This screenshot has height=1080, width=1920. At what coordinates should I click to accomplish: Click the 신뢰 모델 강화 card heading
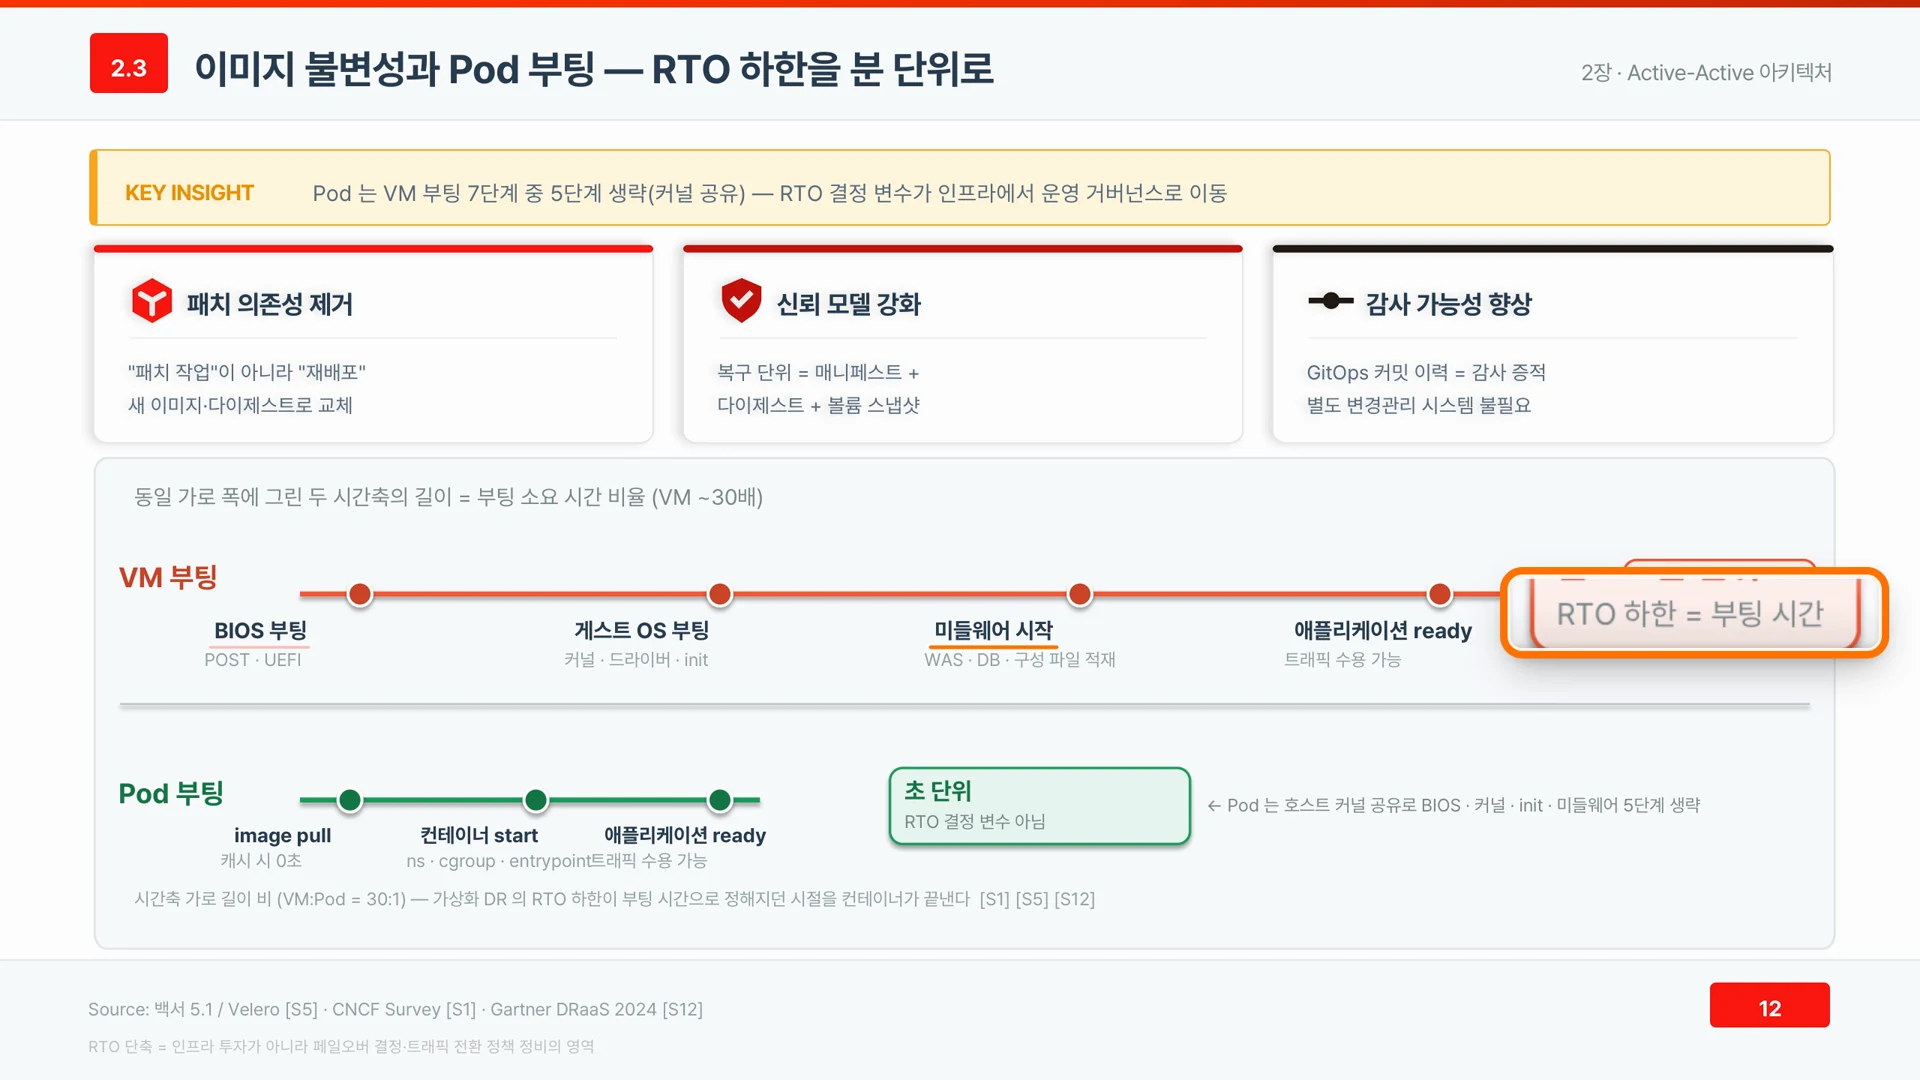click(848, 304)
